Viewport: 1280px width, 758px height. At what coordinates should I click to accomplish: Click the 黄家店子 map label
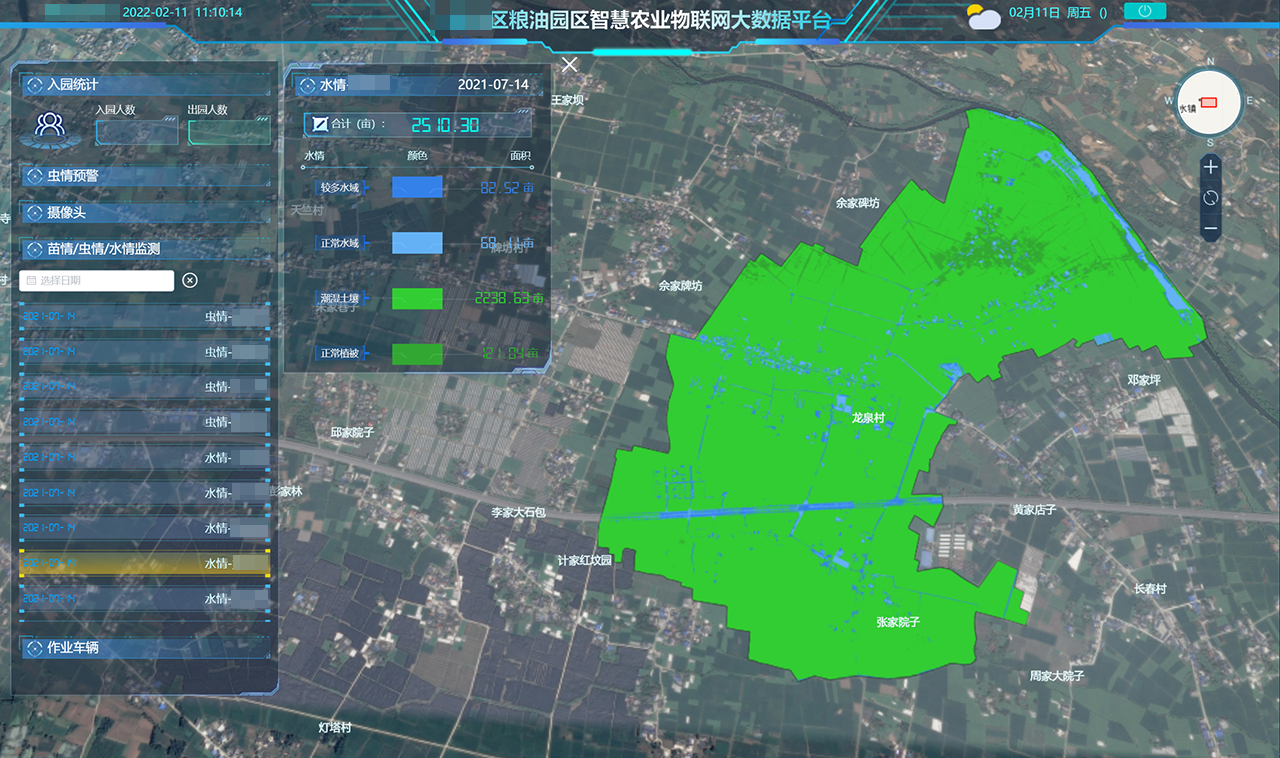[x=1033, y=510]
